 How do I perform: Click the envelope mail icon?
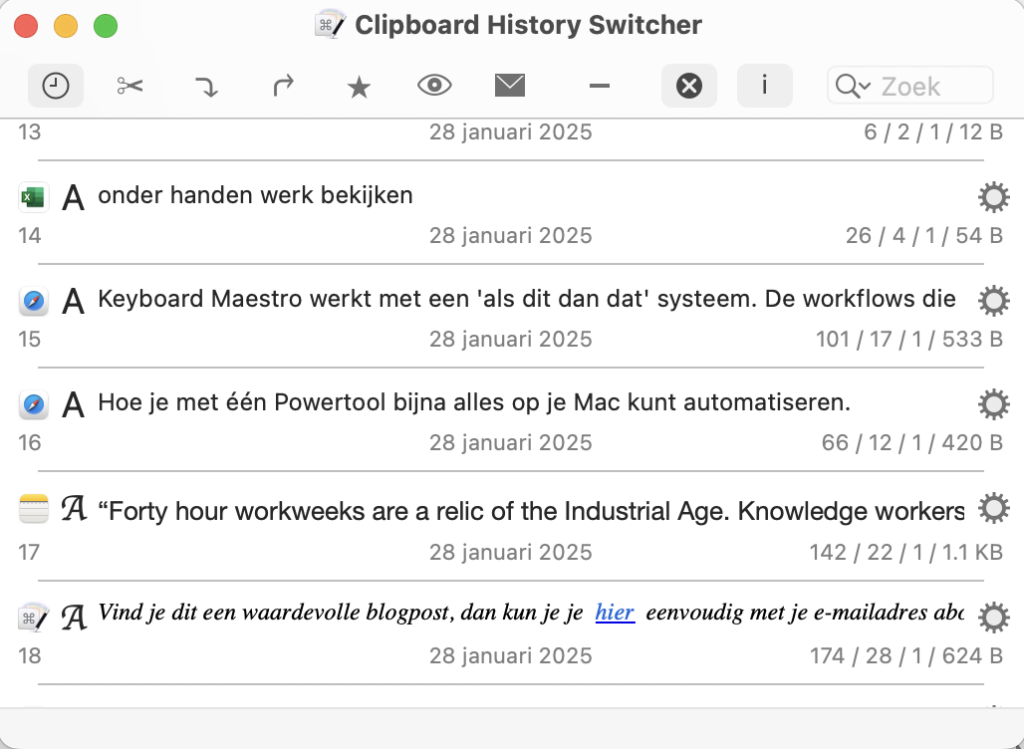click(x=510, y=87)
